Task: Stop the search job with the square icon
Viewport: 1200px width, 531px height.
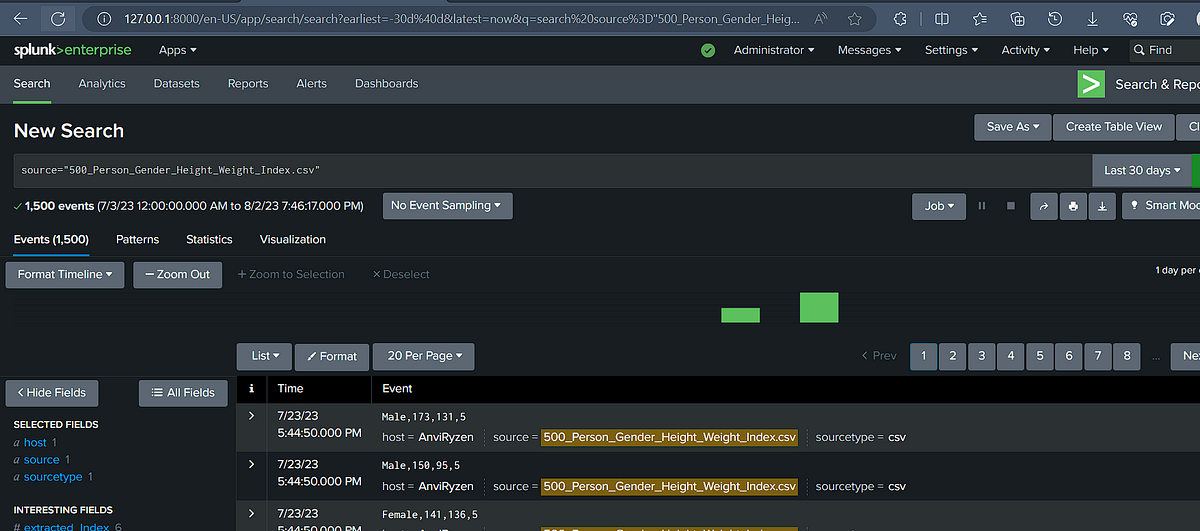Action: click(1011, 206)
